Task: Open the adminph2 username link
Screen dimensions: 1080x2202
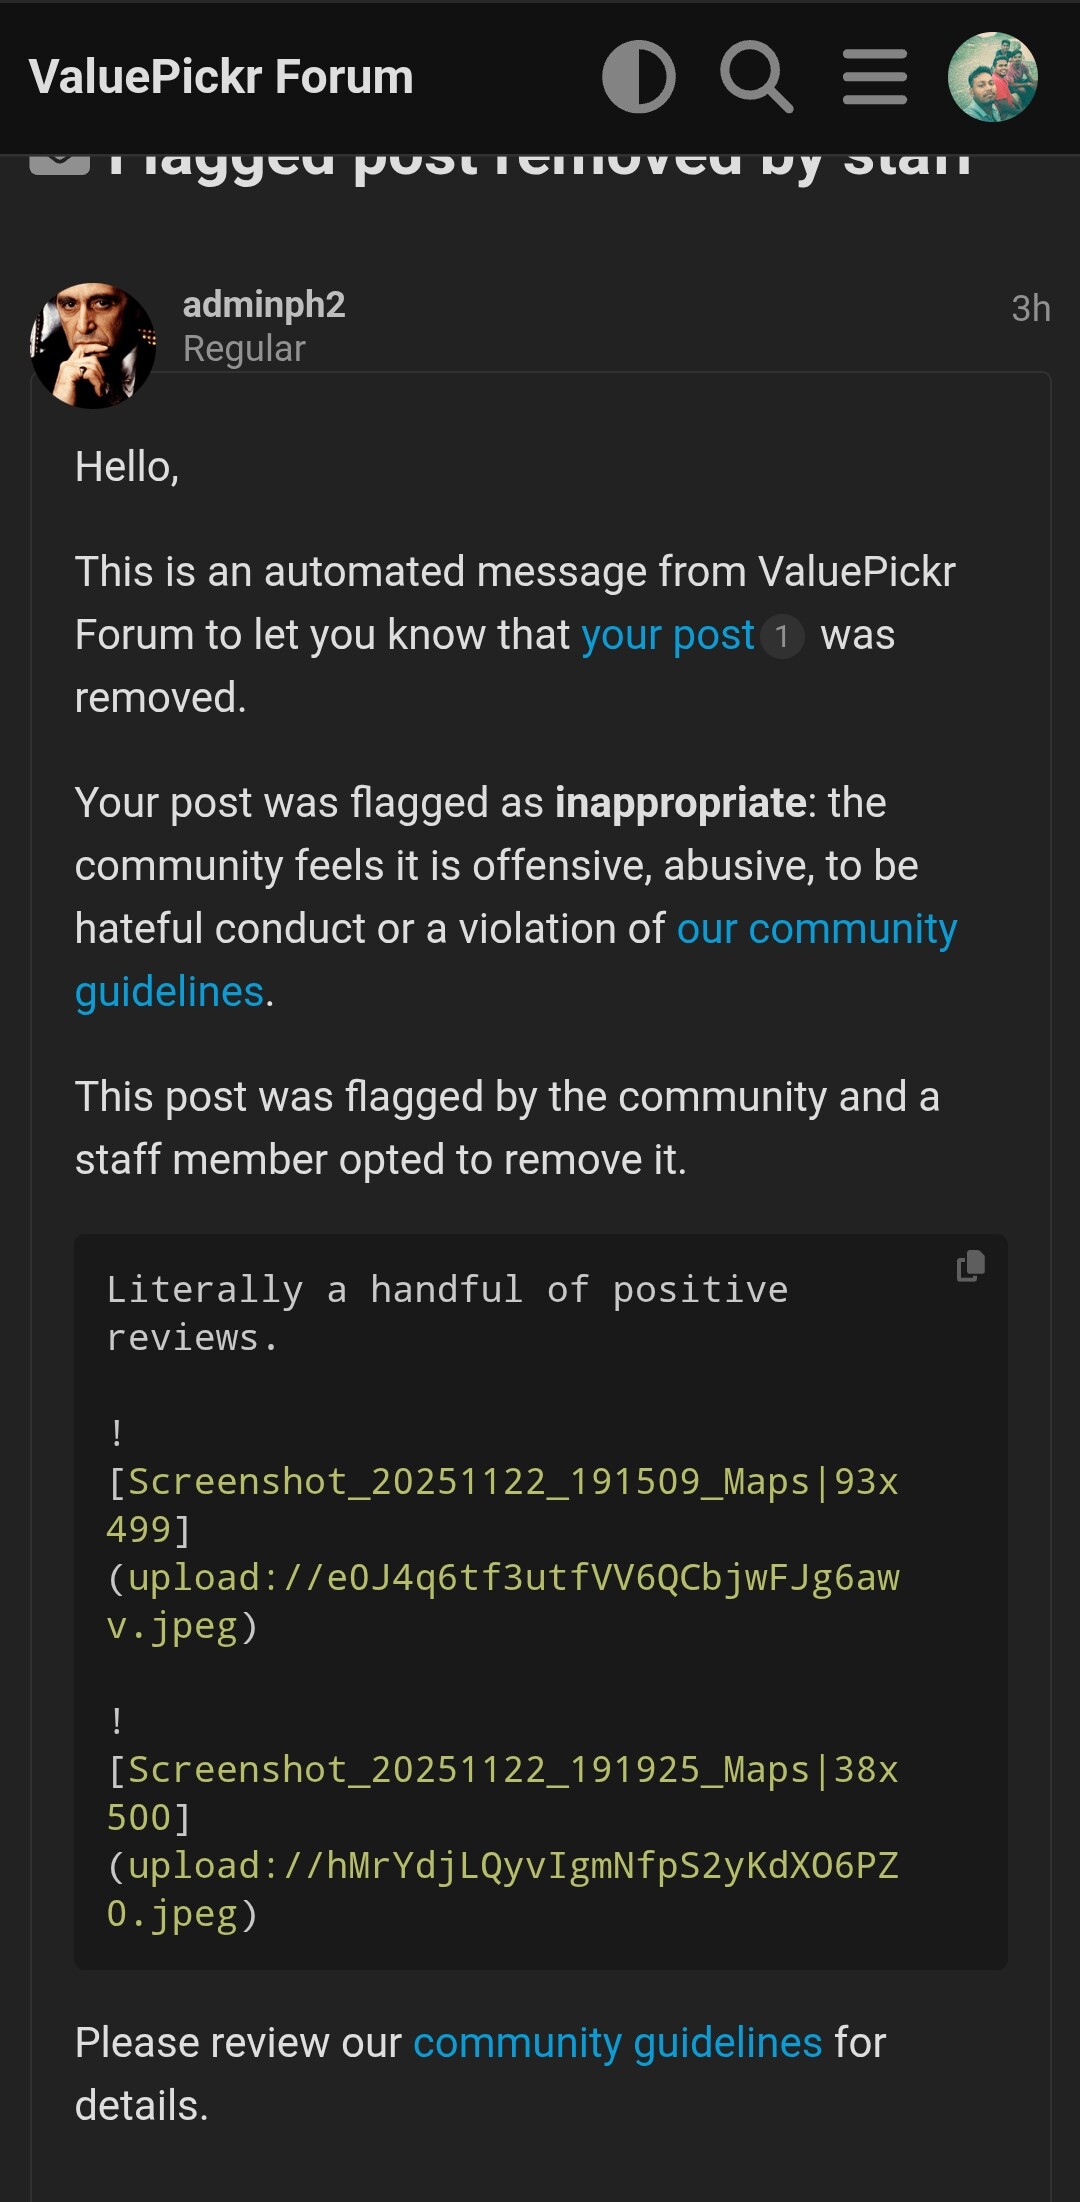Action: coord(264,304)
